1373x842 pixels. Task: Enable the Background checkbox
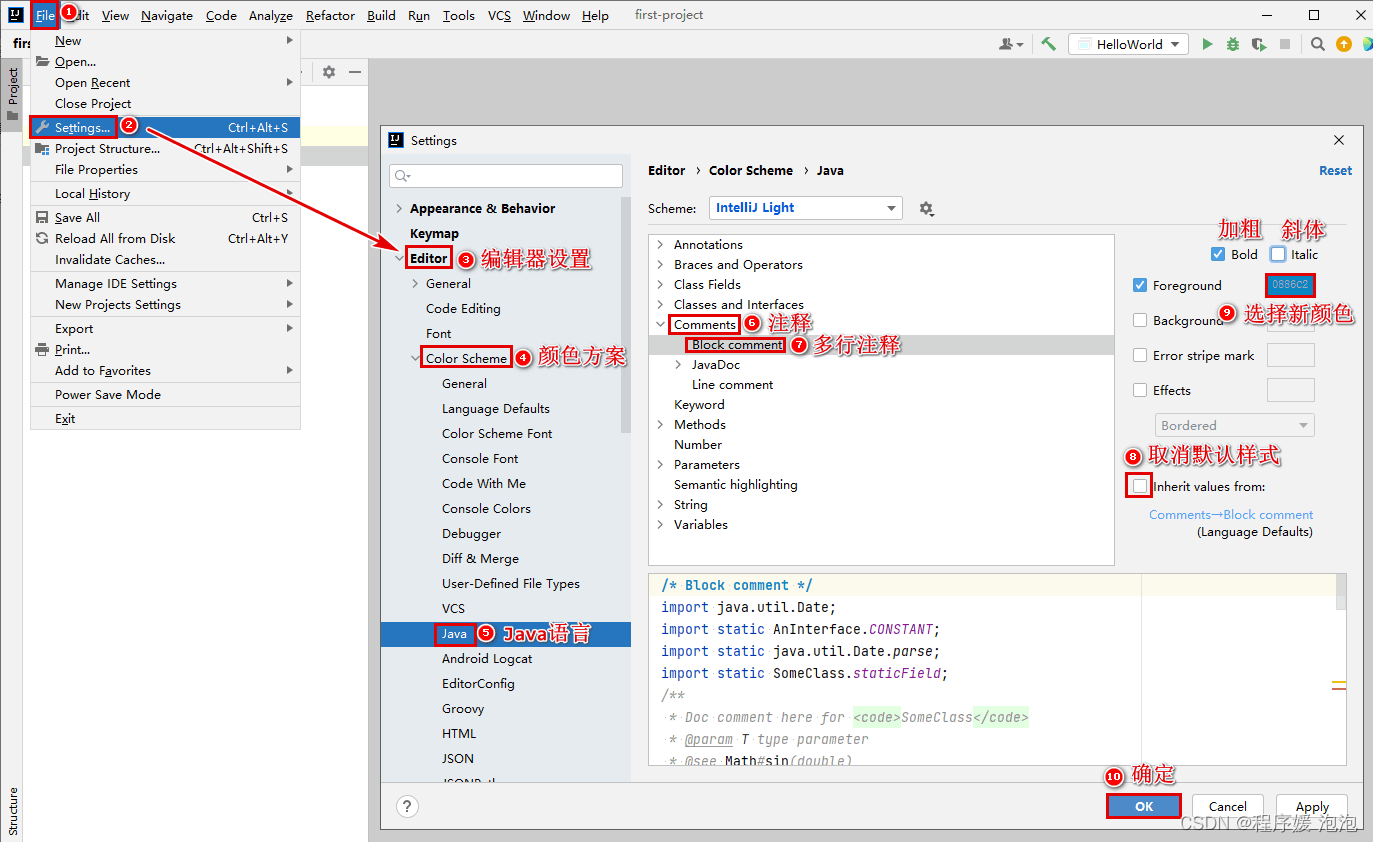coord(1140,320)
